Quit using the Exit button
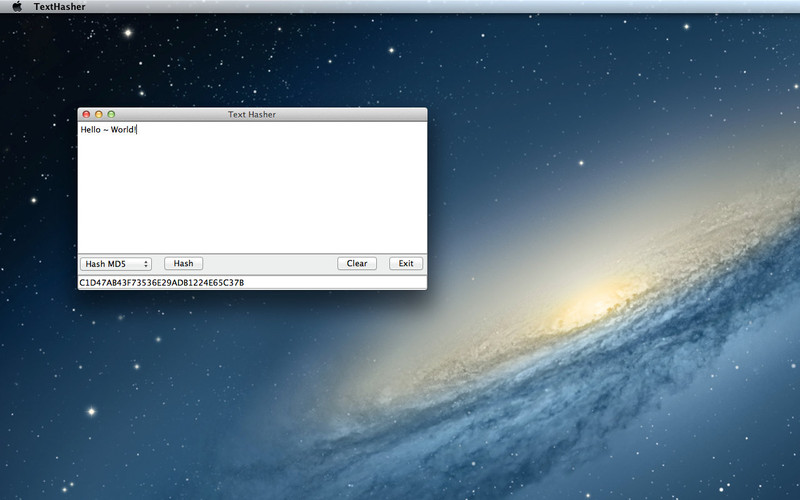 coord(406,263)
